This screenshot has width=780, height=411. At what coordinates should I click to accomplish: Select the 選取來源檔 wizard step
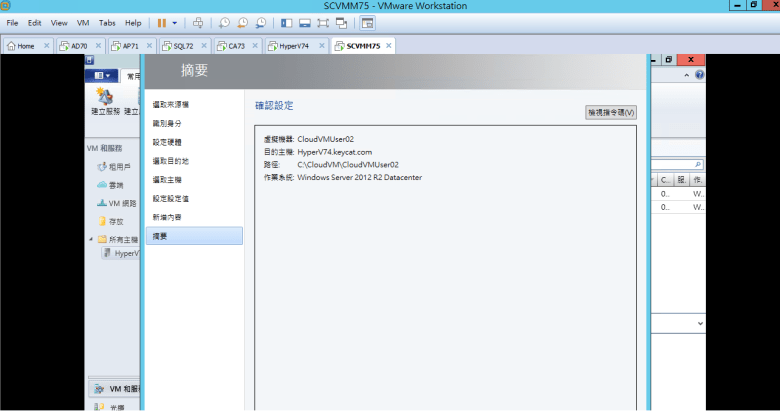[x=170, y=104]
